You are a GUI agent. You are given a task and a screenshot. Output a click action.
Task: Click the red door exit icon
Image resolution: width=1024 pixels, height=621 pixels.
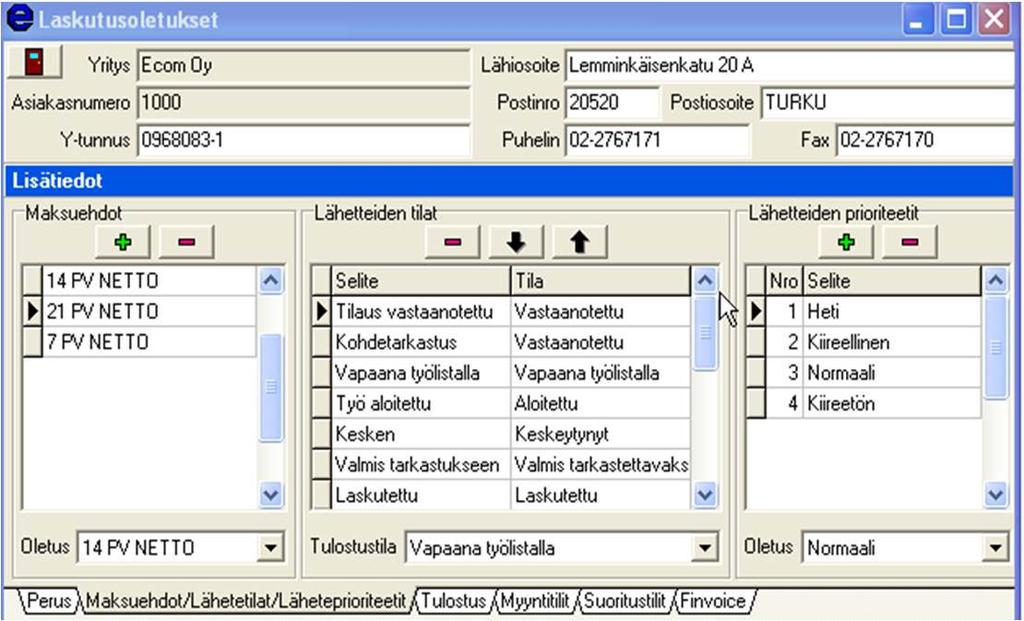click(x=35, y=63)
